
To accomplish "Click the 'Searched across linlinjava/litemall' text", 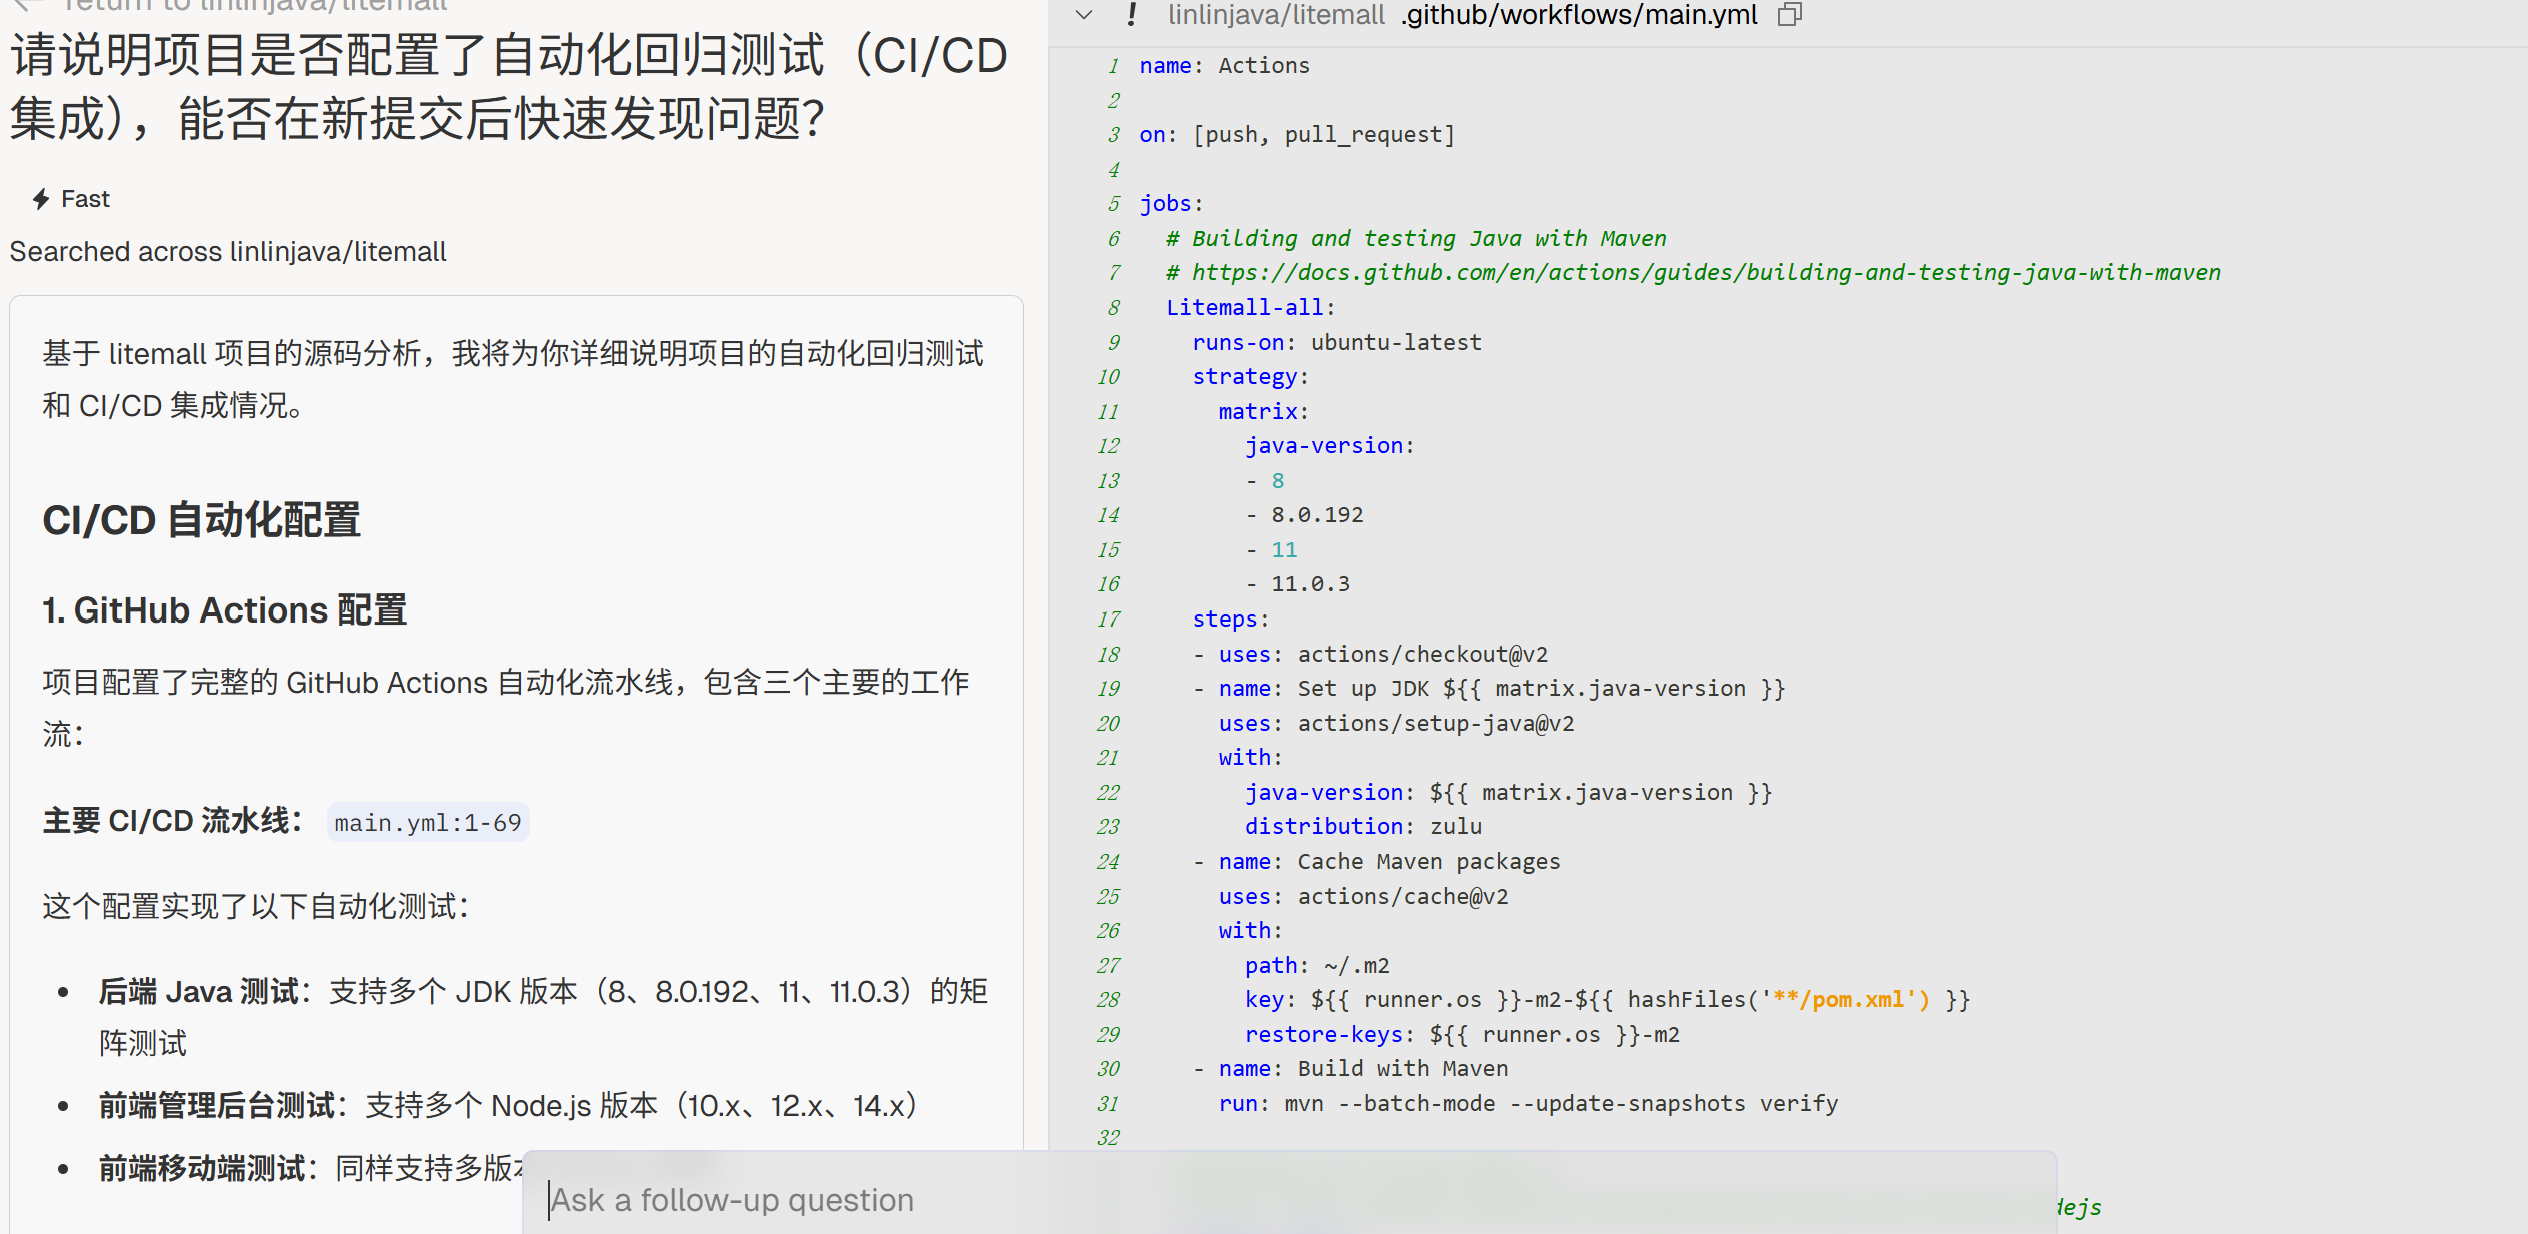I will (x=228, y=251).
